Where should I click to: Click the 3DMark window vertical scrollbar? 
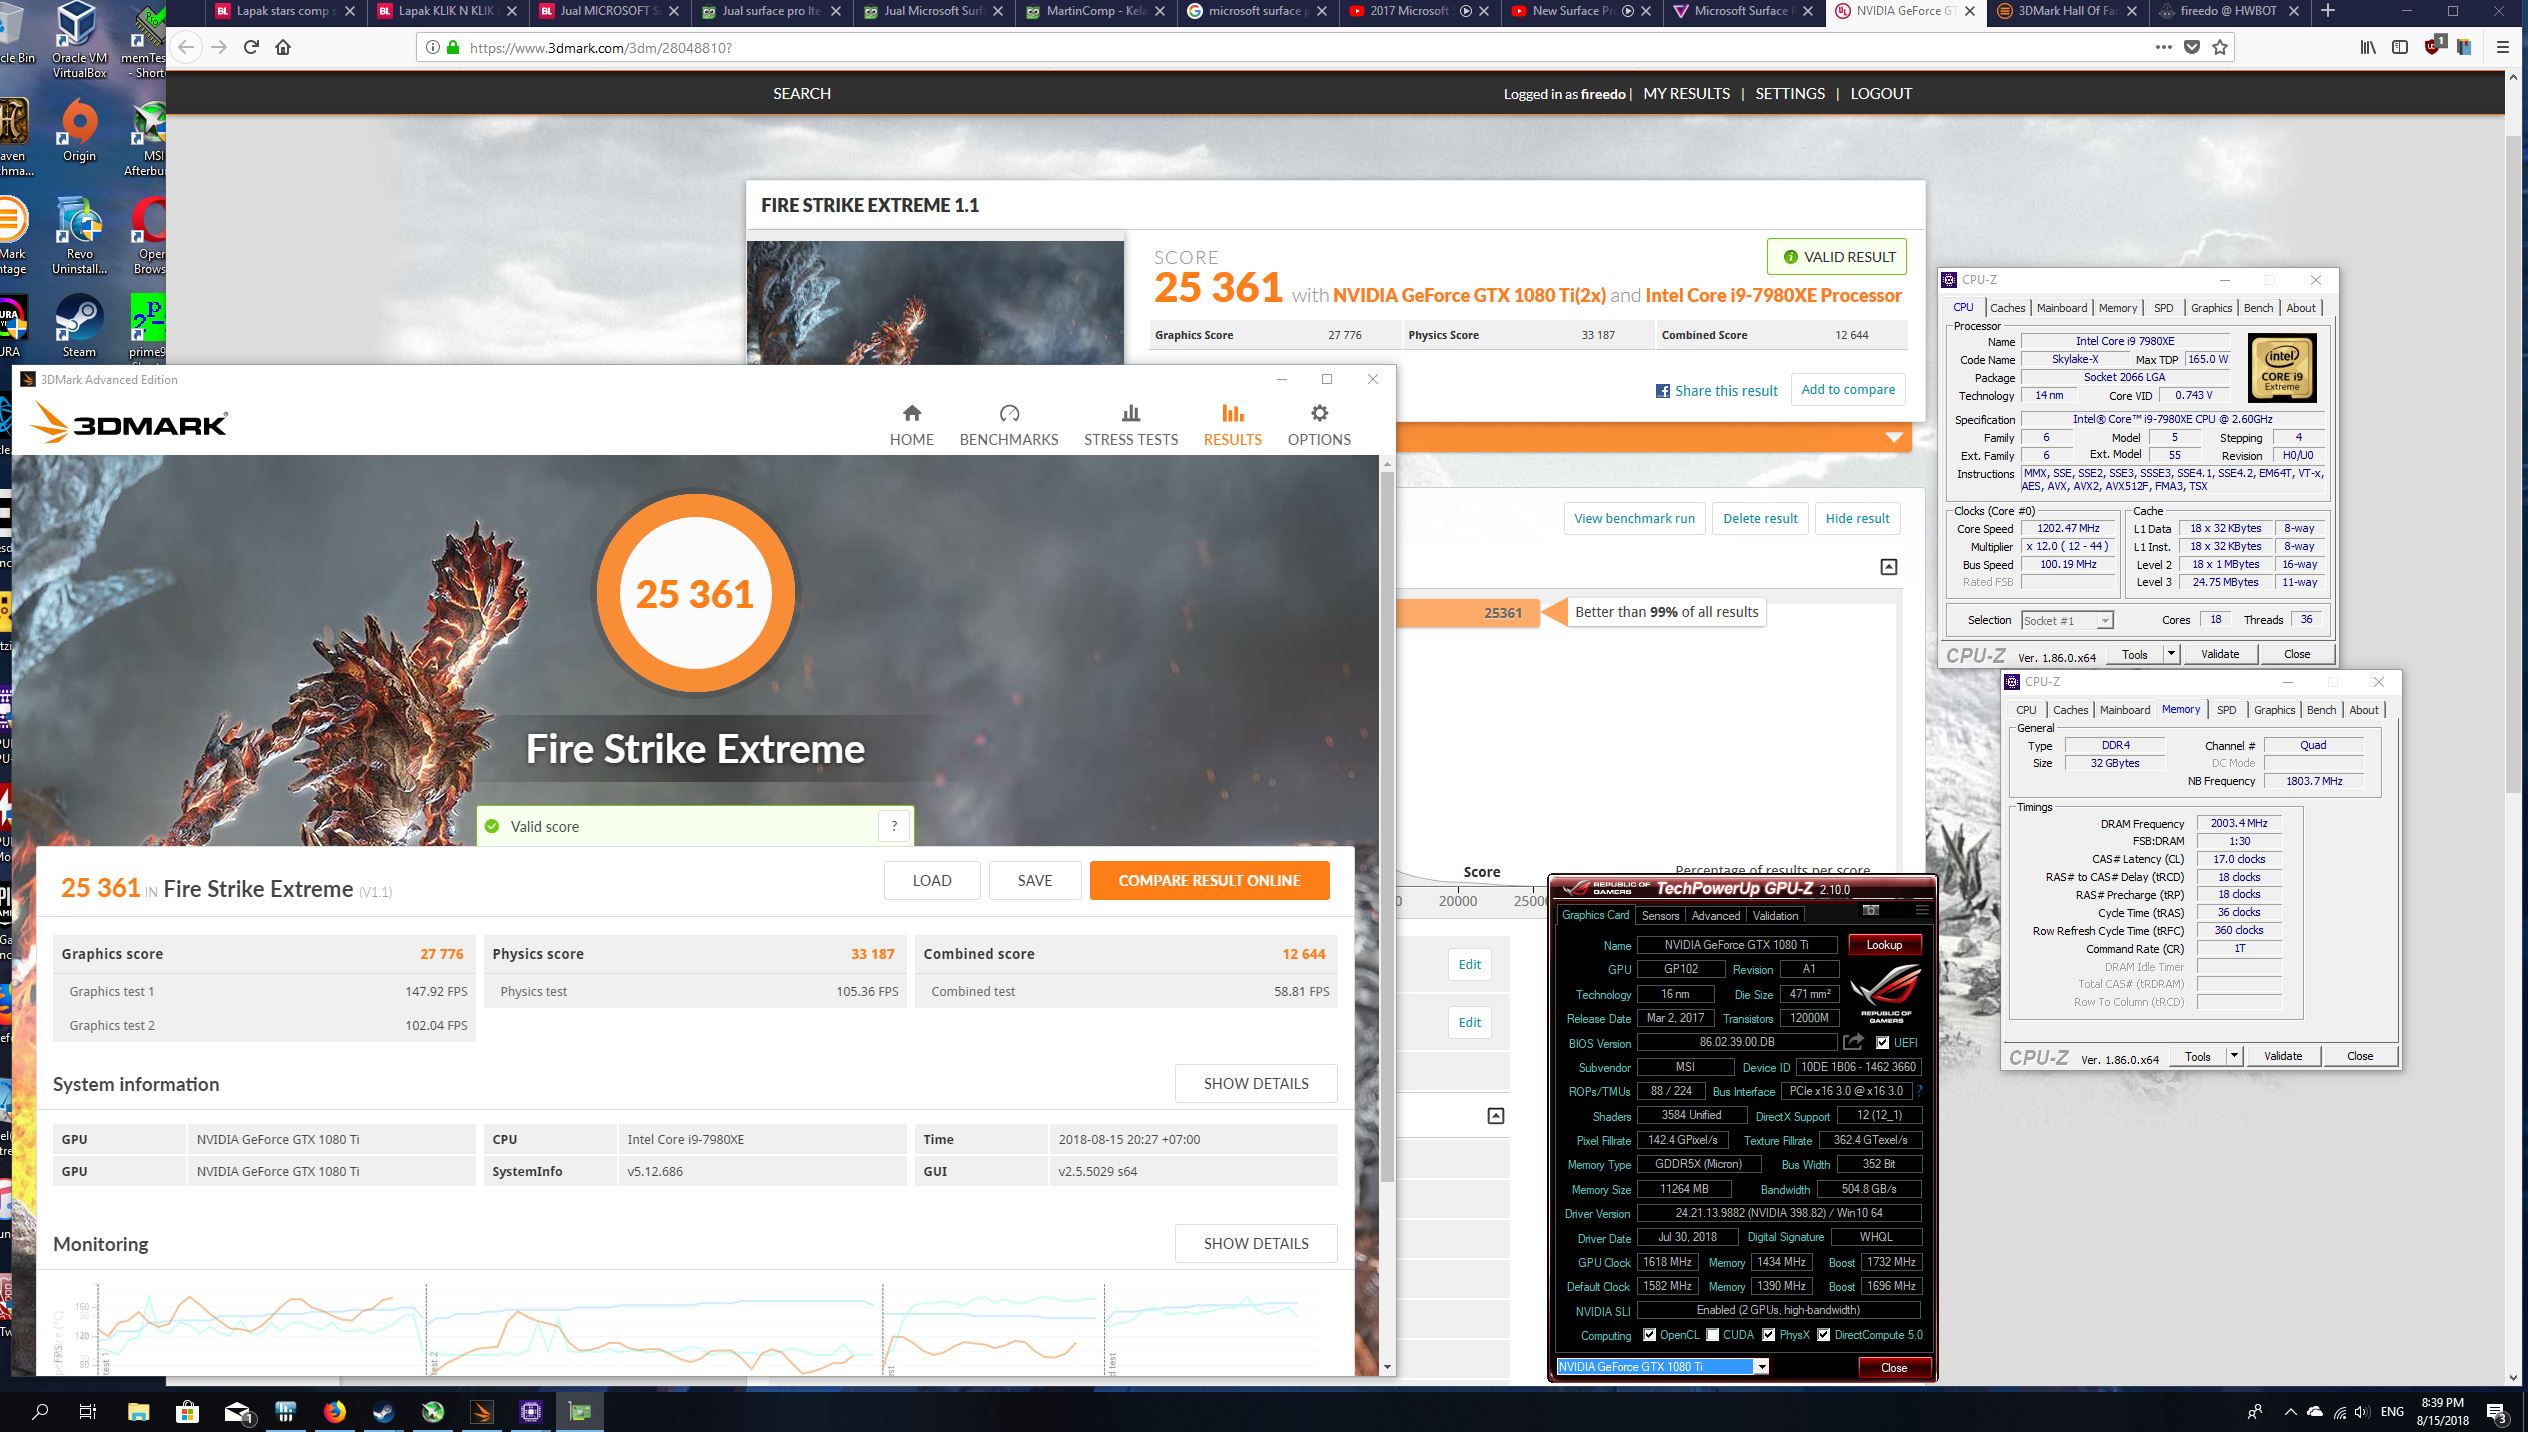pos(1386,826)
